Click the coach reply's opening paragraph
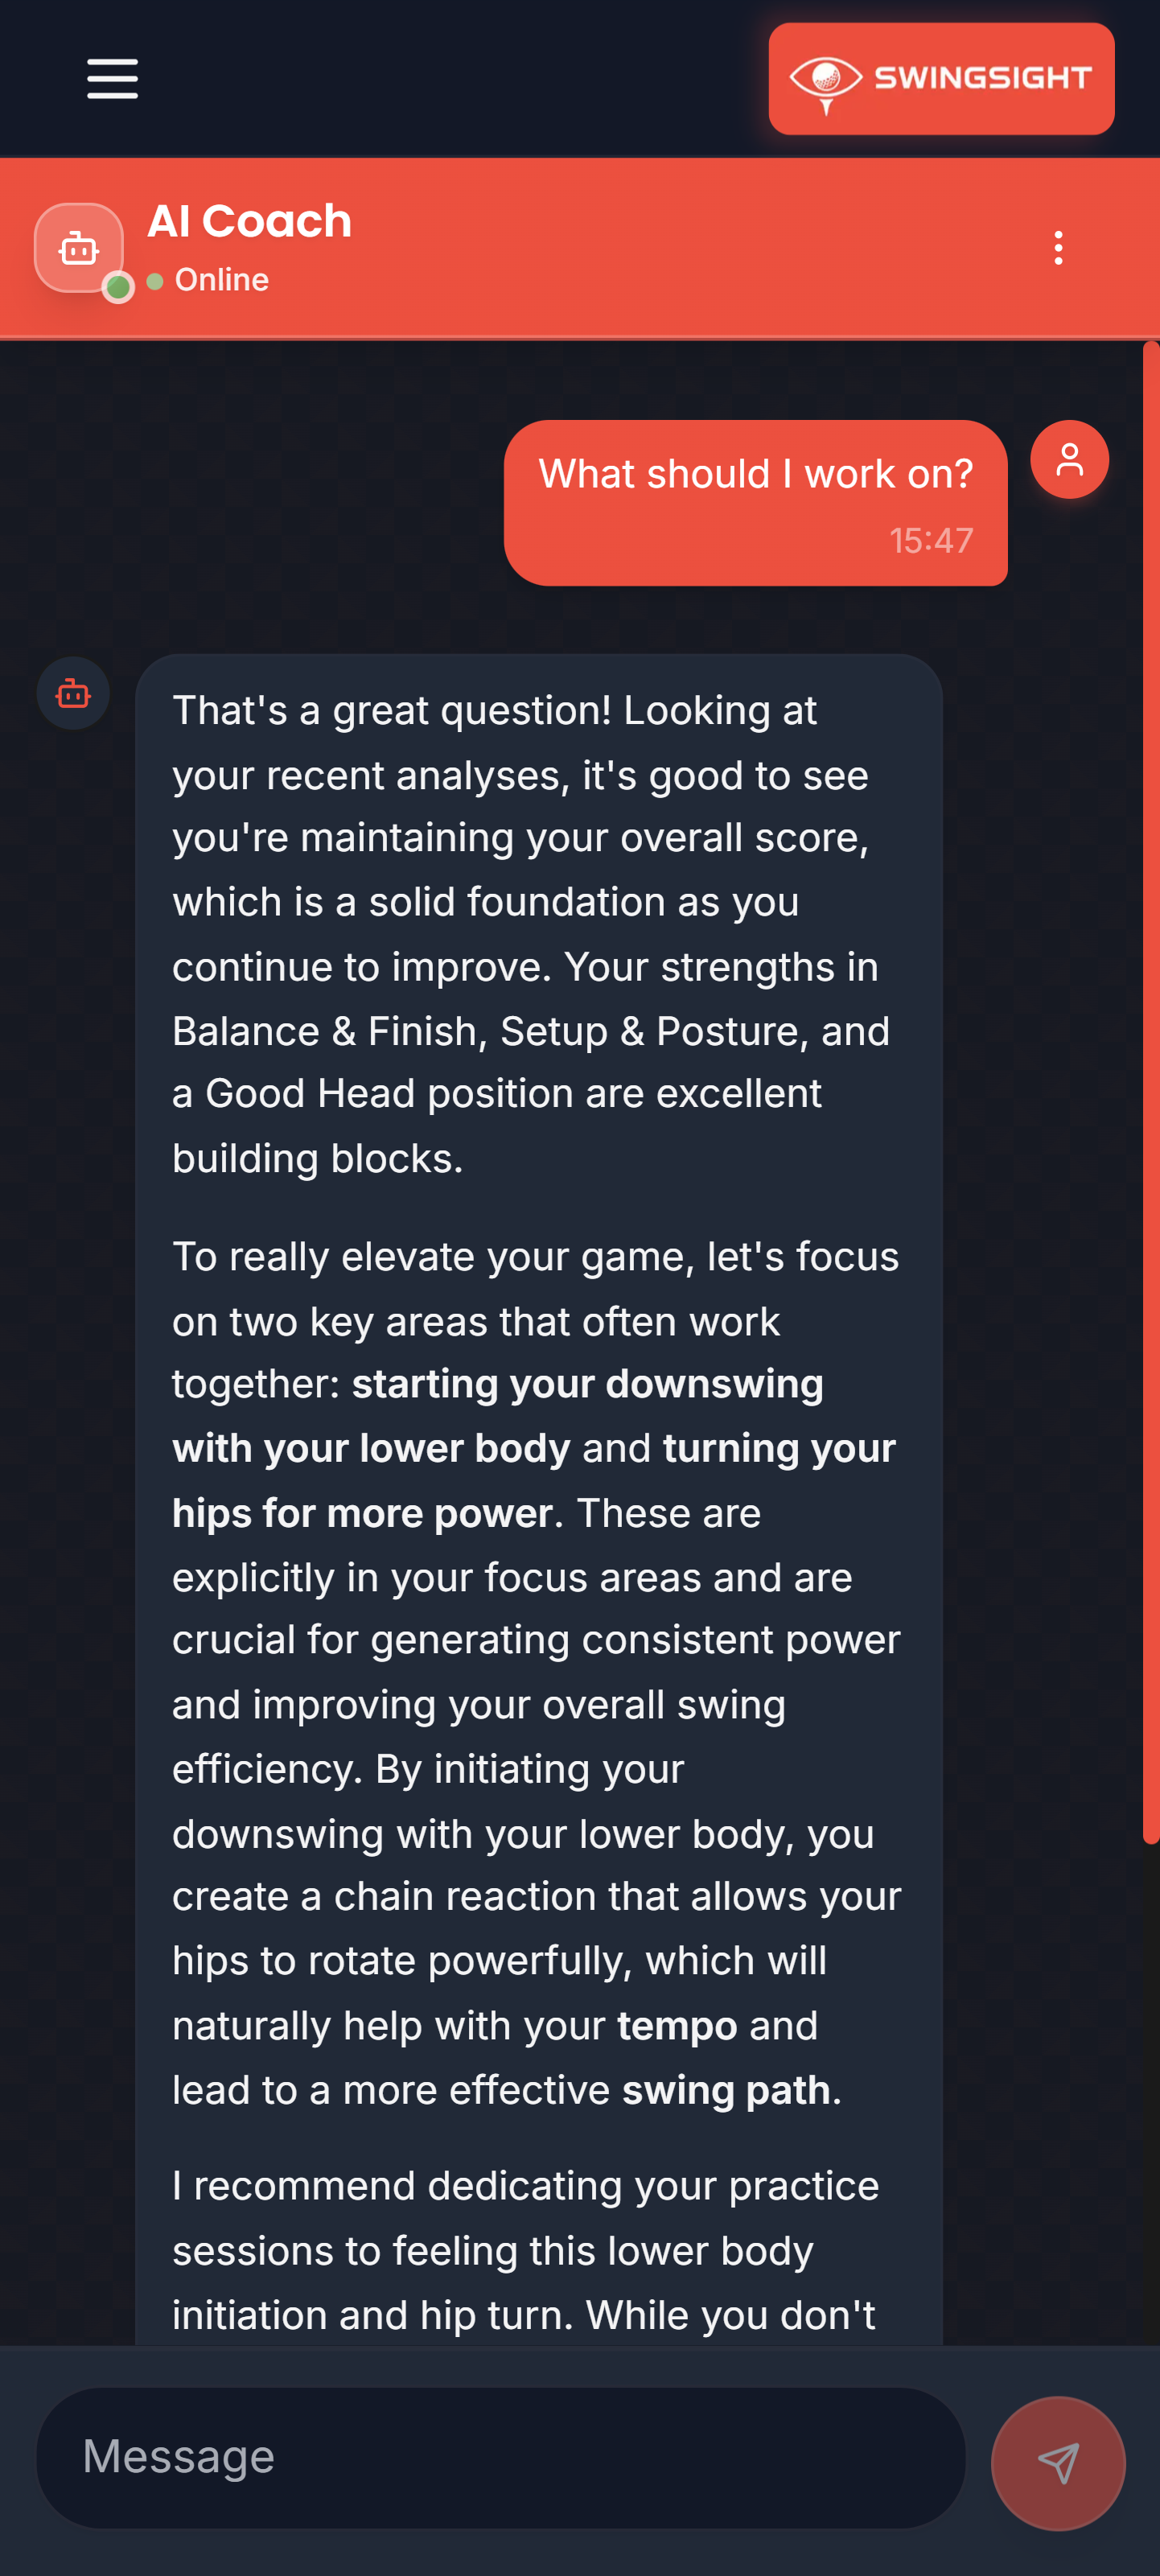Screen dimensions: 1160x2576 tap(530, 934)
